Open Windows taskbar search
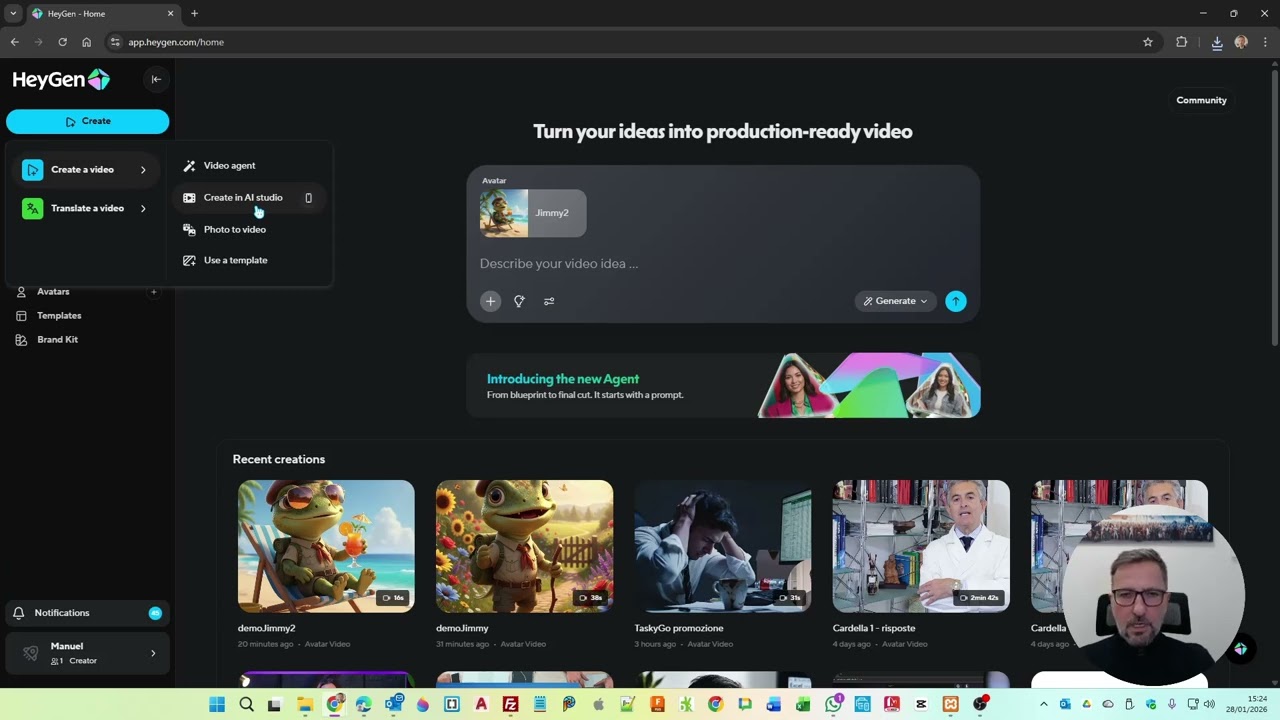Image resolution: width=1280 pixels, height=720 pixels. pos(246,705)
